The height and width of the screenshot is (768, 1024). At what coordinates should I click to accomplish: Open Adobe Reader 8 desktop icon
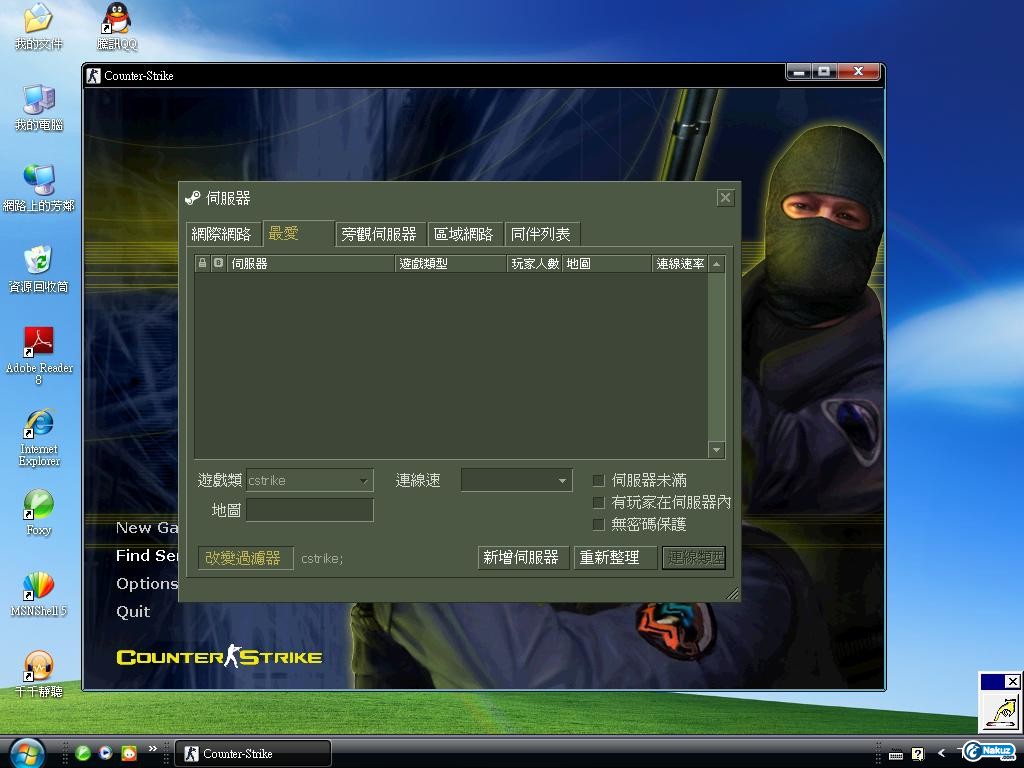[38, 344]
